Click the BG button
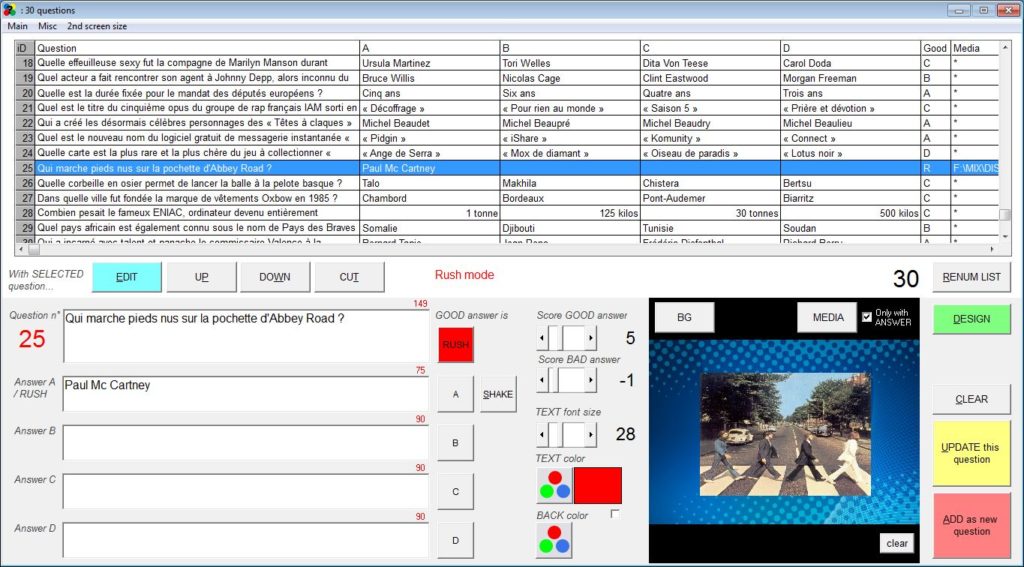The height and width of the screenshot is (567, 1024). 684,317
